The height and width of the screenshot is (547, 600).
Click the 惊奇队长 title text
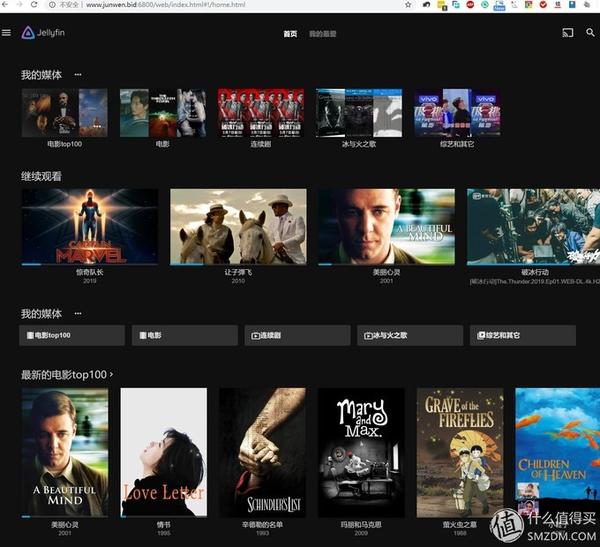pos(90,272)
